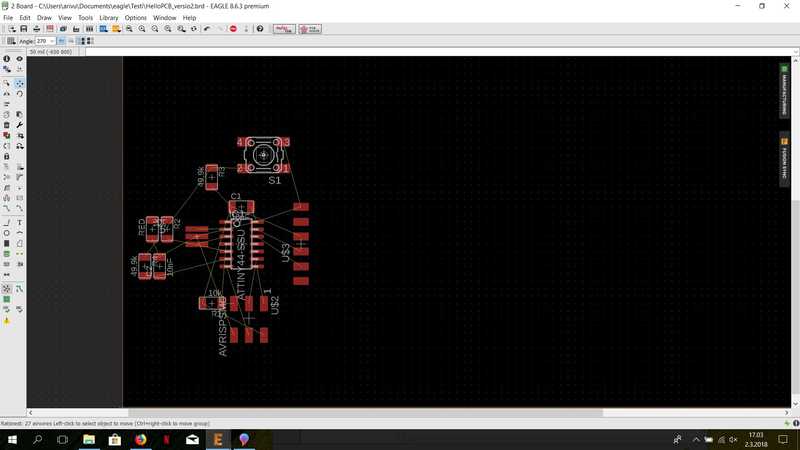
Task: Select the Rectangle tool
Action: tap(7, 243)
